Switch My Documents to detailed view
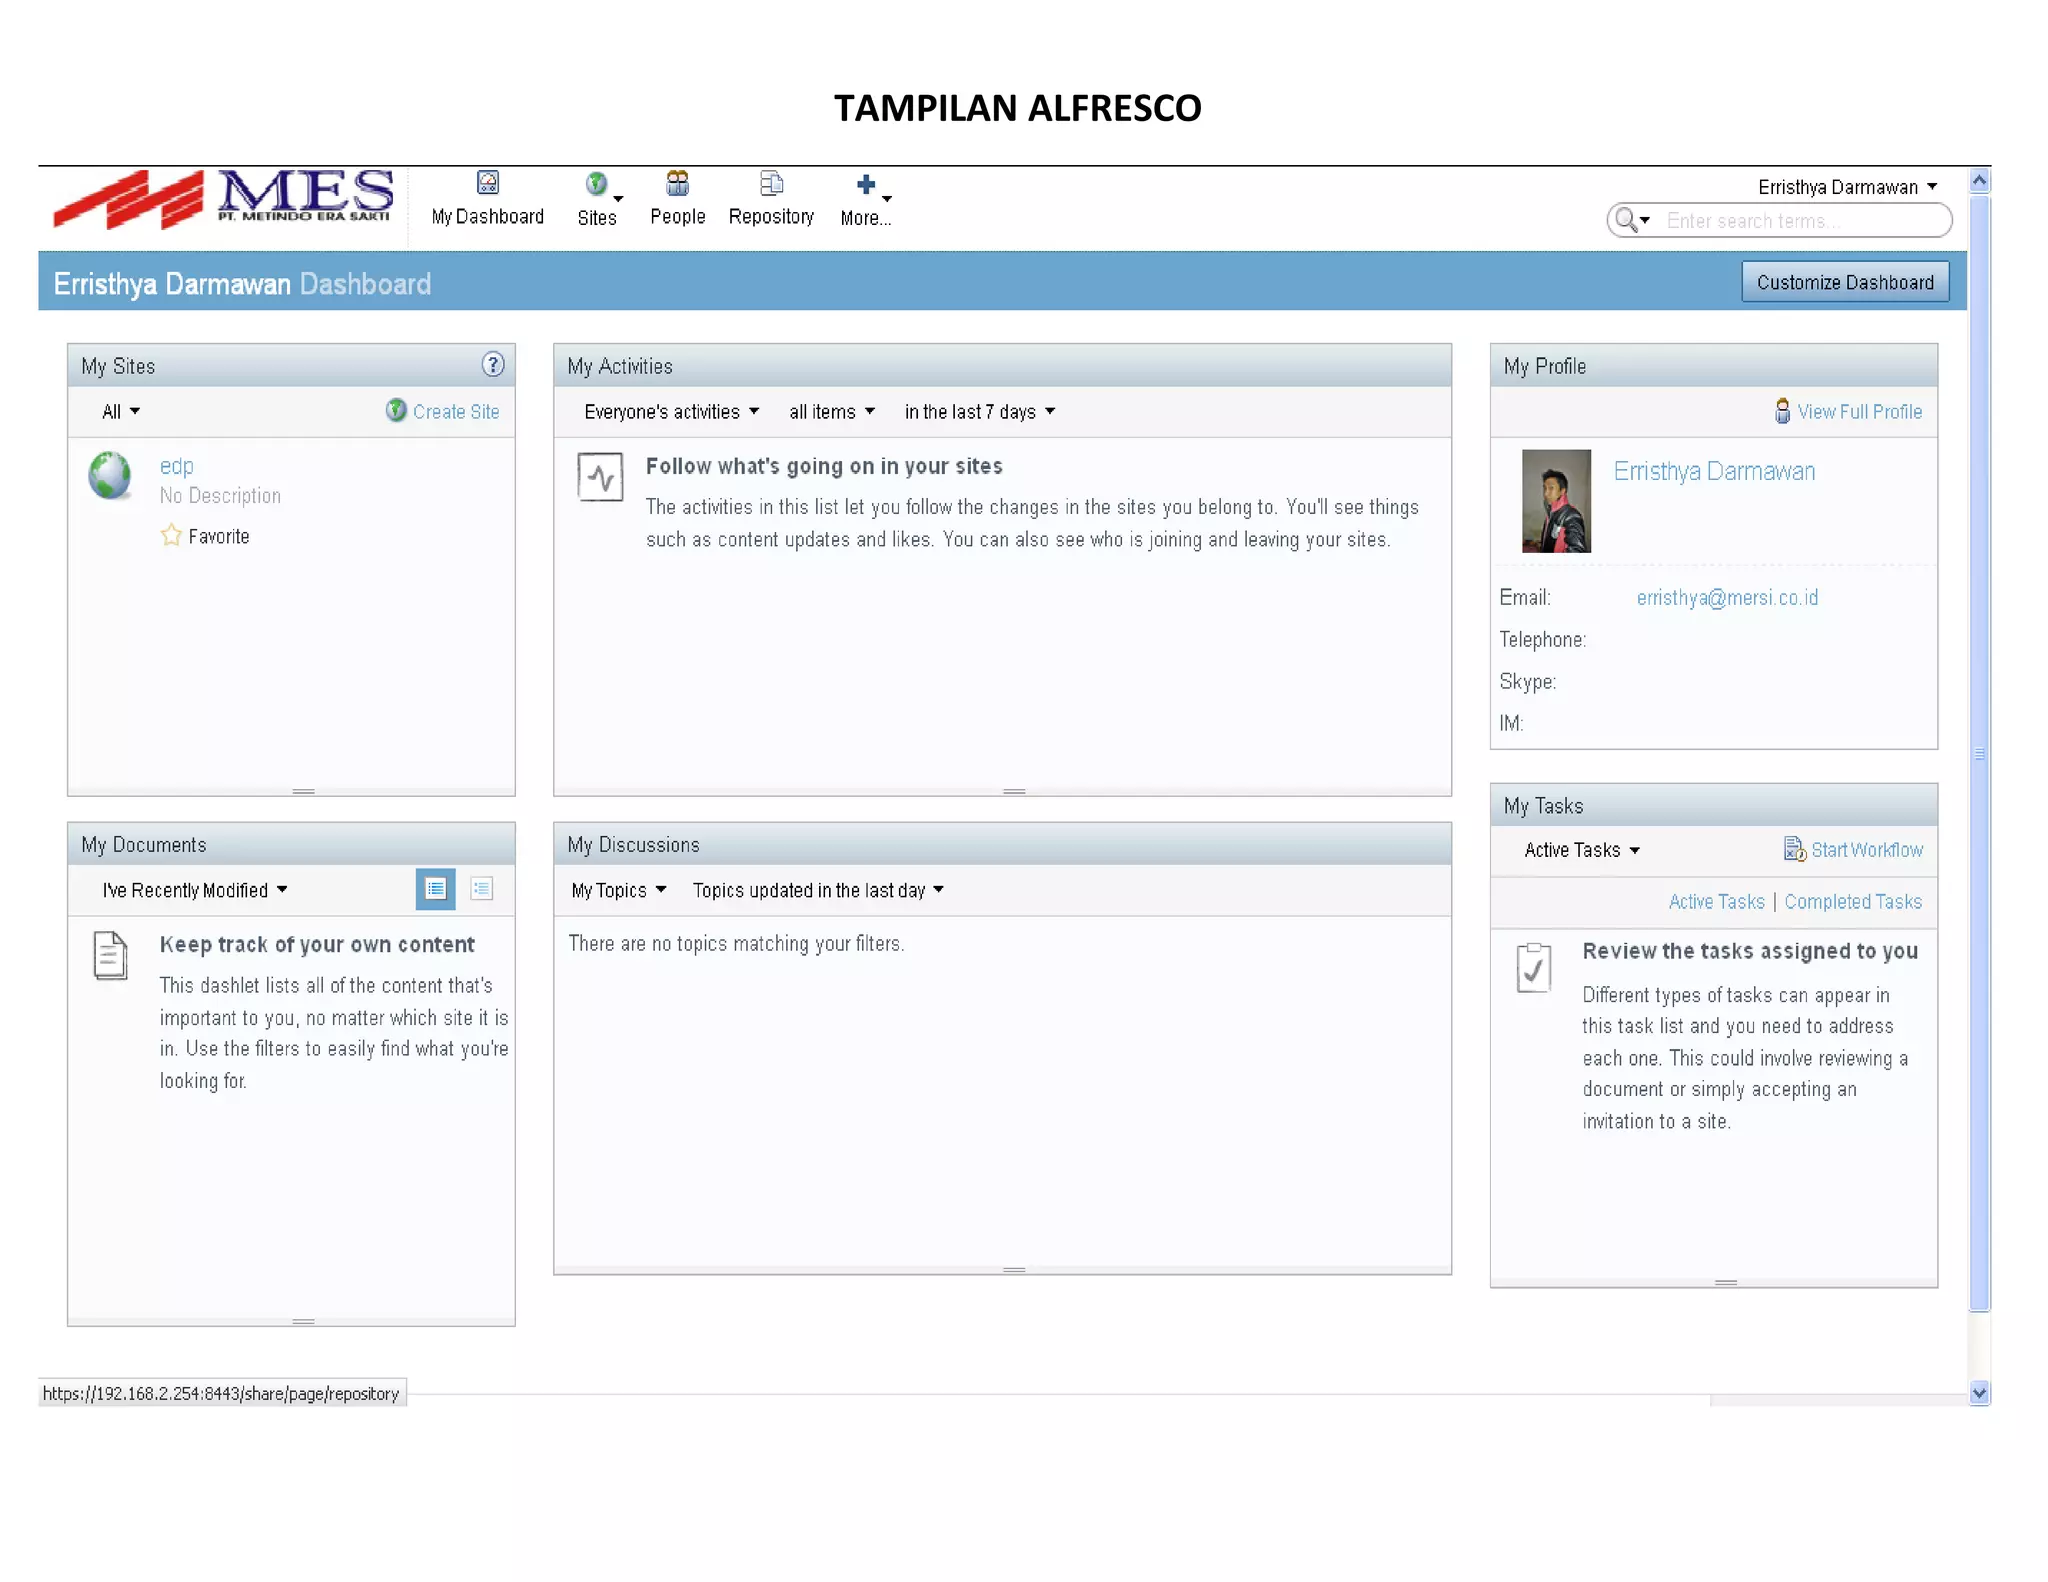Viewport: 2048px width, 1582px height. pos(435,889)
